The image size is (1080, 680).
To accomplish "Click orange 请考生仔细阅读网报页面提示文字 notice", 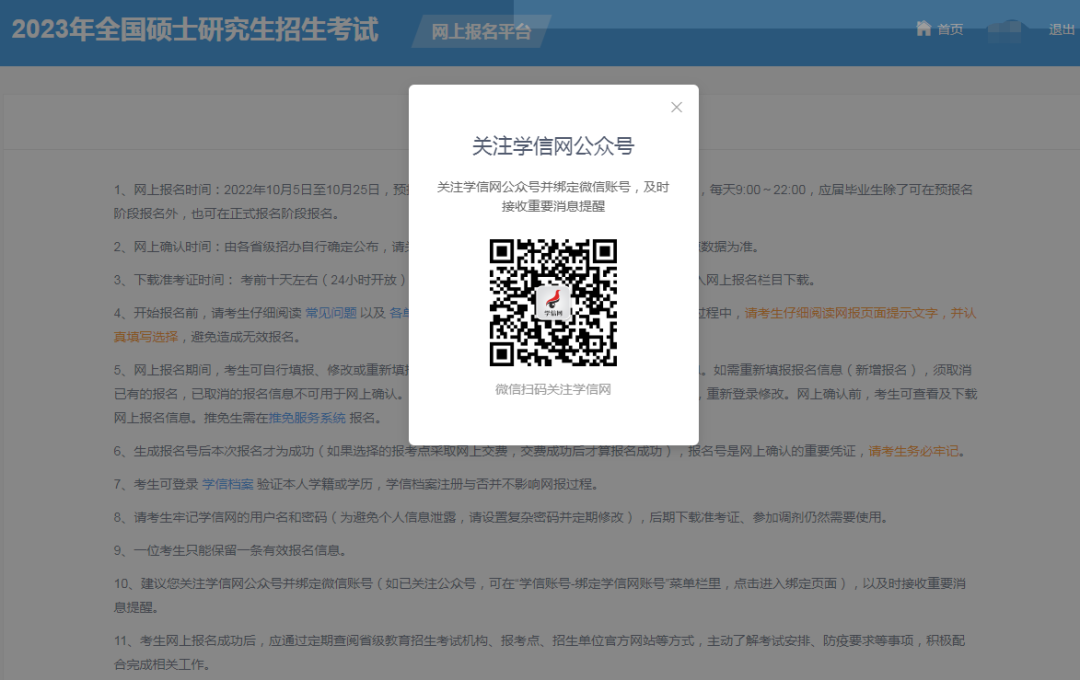I will (841, 313).
